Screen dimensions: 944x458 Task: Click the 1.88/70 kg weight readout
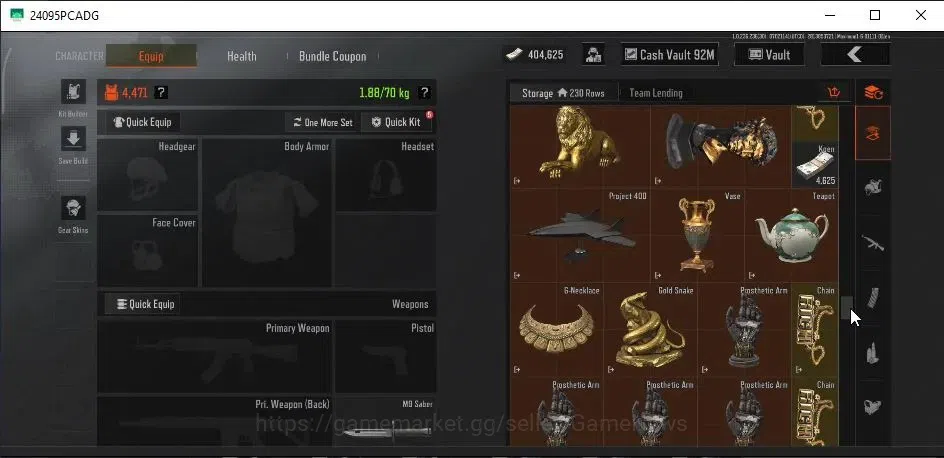(384, 93)
